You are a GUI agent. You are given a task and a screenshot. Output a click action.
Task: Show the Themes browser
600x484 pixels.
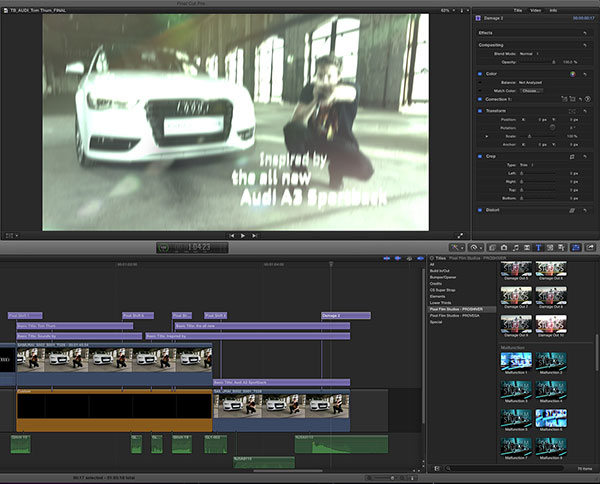pyautogui.click(x=561, y=248)
